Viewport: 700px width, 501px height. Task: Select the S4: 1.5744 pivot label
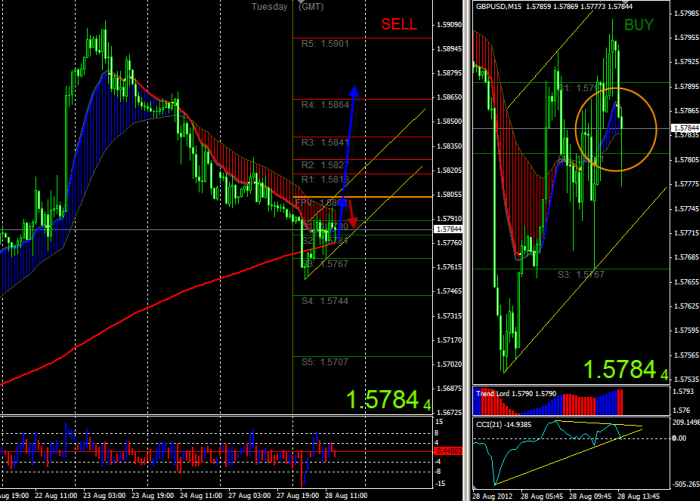pyautogui.click(x=325, y=301)
